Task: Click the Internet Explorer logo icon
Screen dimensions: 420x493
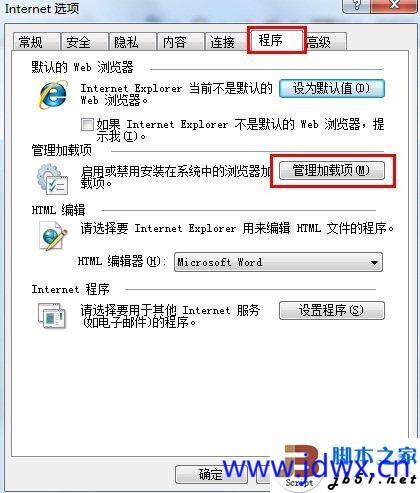Action: click(x=53, y=95)
